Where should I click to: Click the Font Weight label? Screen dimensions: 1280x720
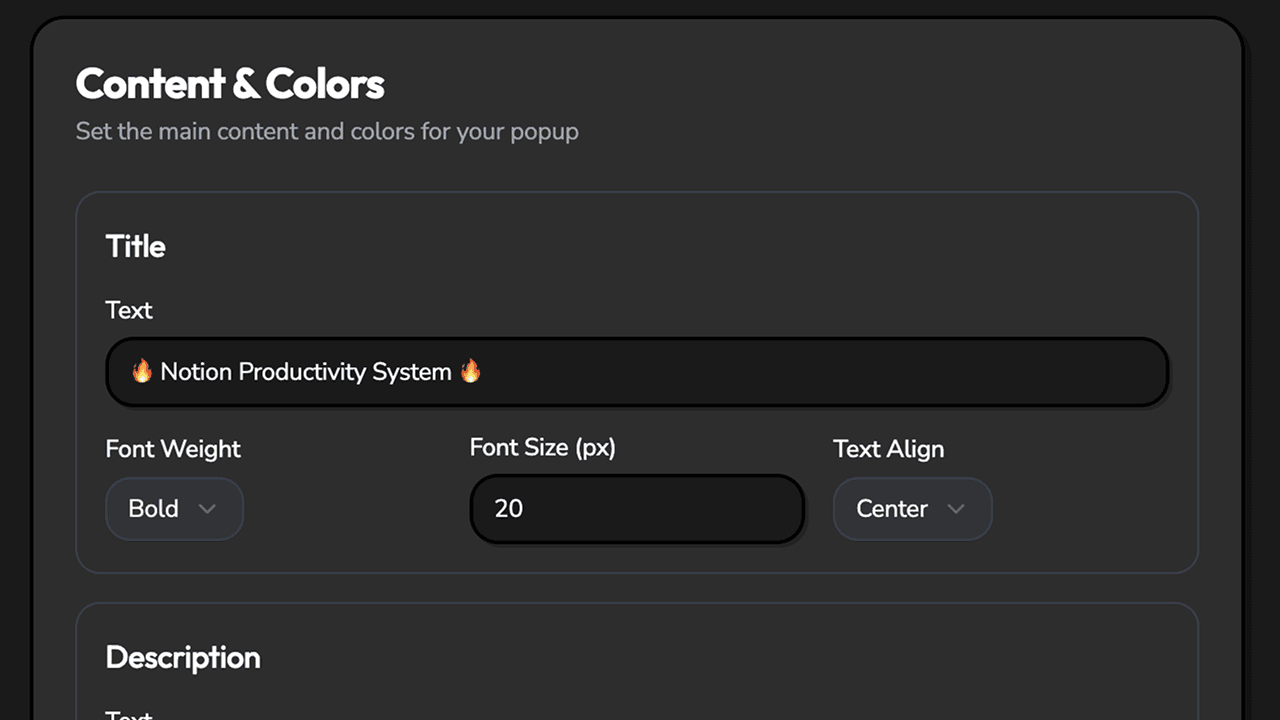pos(173,449)
